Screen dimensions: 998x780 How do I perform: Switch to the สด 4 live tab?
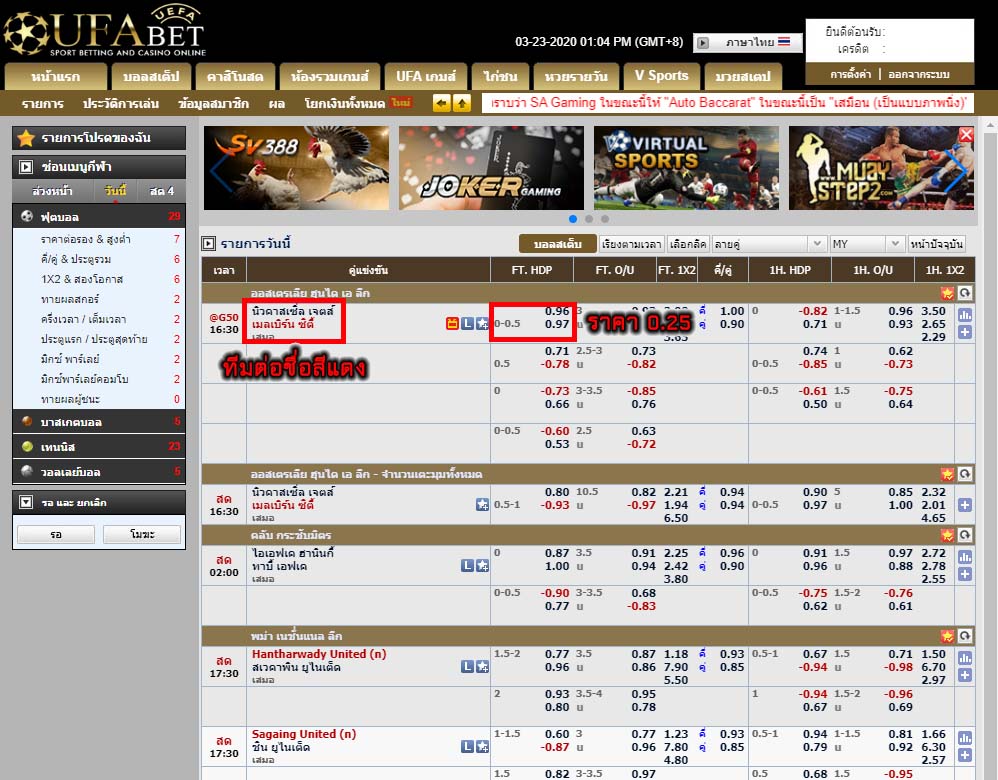[162, 191]
